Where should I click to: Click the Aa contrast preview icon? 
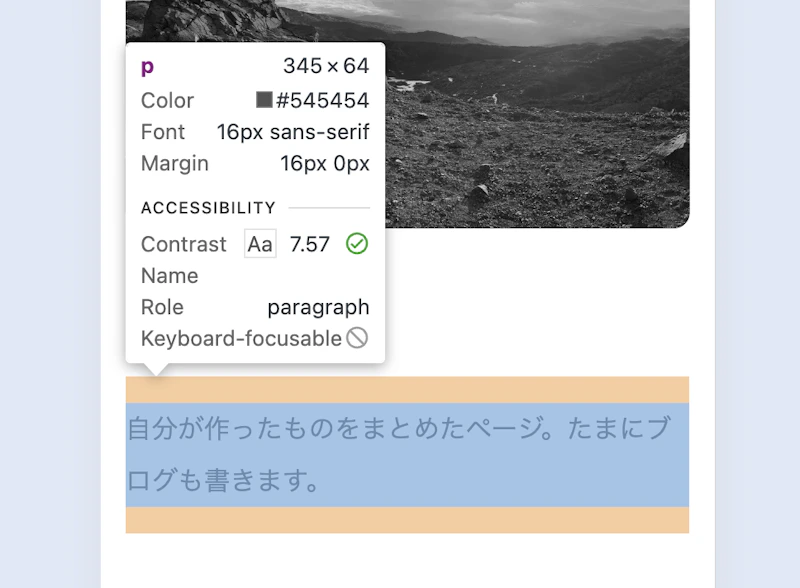coord(260,244)
